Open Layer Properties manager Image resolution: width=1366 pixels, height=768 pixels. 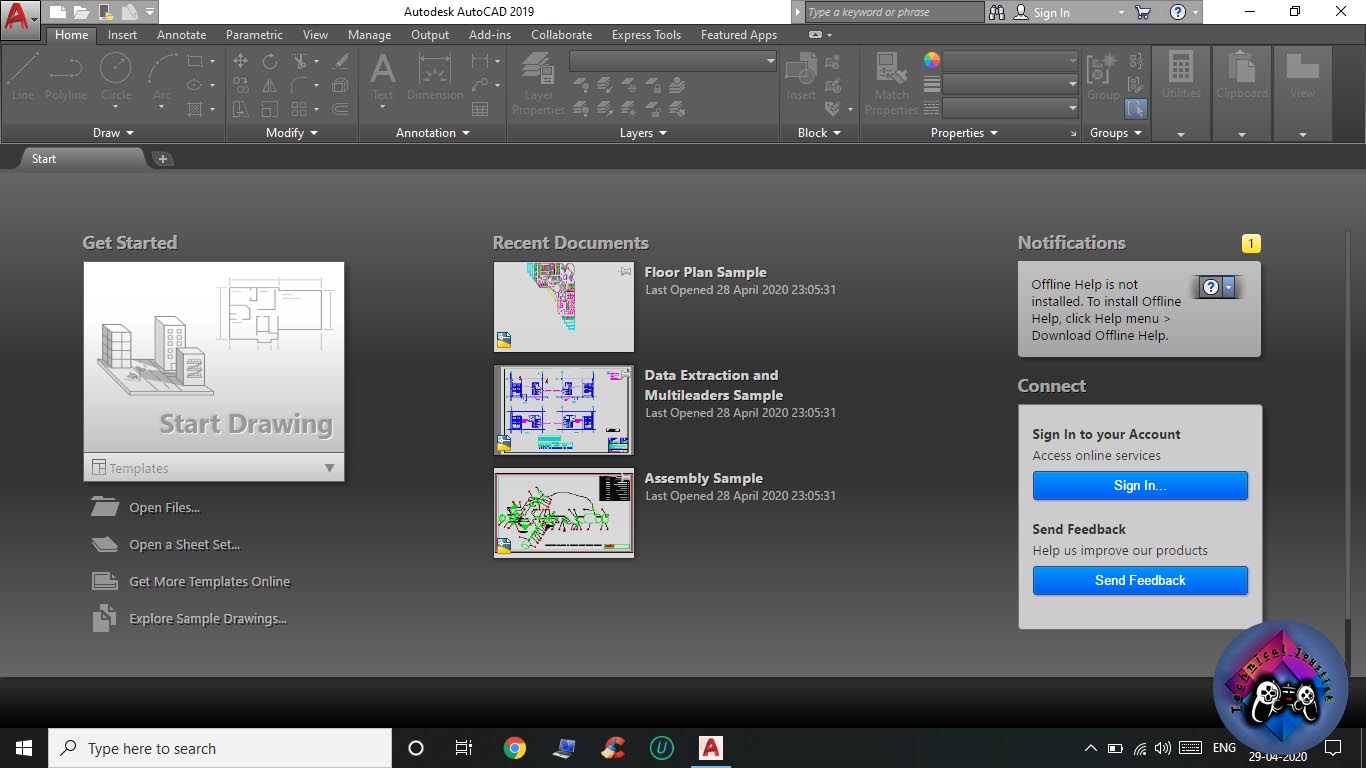[x=539, y=84]
